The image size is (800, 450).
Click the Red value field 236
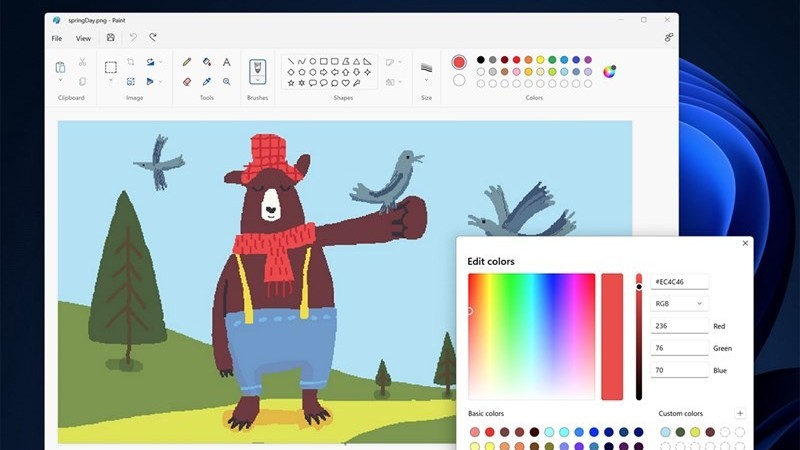pyautogui.click(x=679, y=326)
